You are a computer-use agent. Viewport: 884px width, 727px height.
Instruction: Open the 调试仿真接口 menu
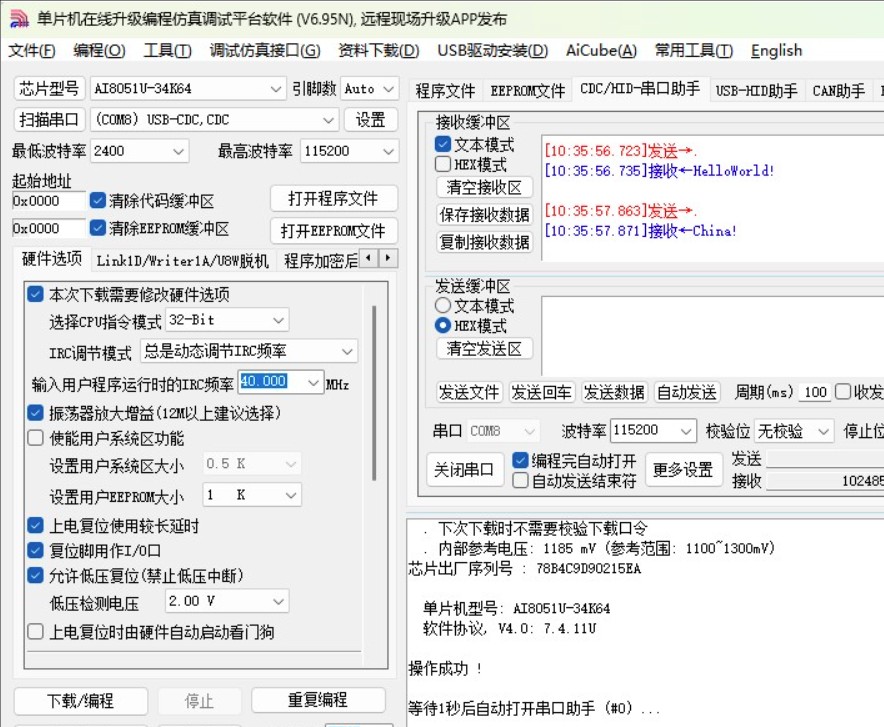(x=264, y=51)
